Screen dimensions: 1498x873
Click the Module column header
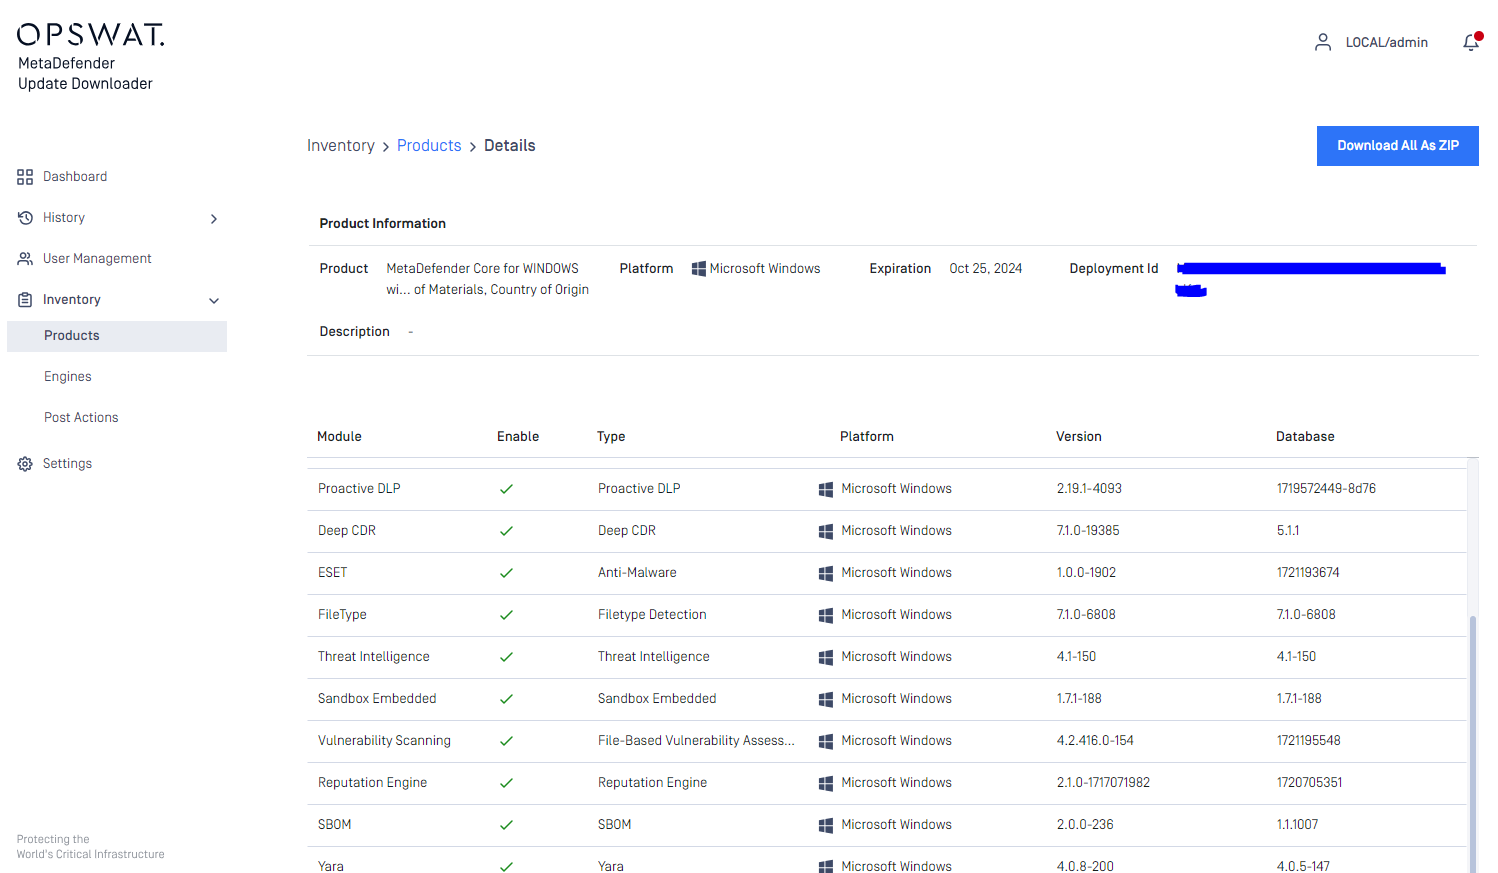point(339,437)
